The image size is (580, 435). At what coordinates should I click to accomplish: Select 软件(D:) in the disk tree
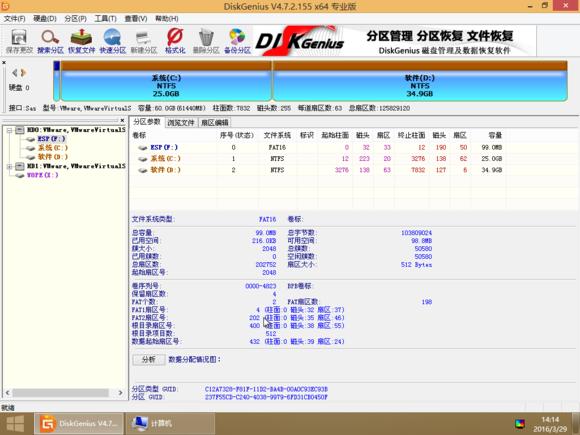[53, 157]
